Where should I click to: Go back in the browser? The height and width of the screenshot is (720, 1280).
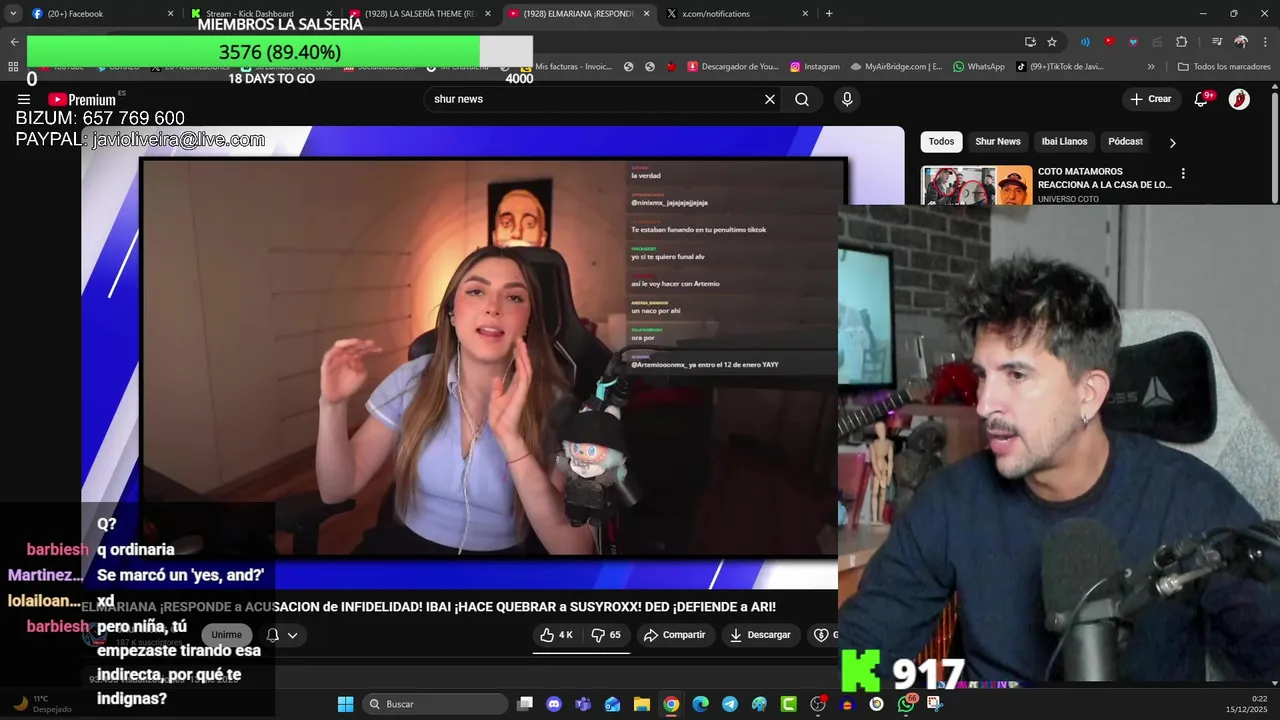point(14,42)
